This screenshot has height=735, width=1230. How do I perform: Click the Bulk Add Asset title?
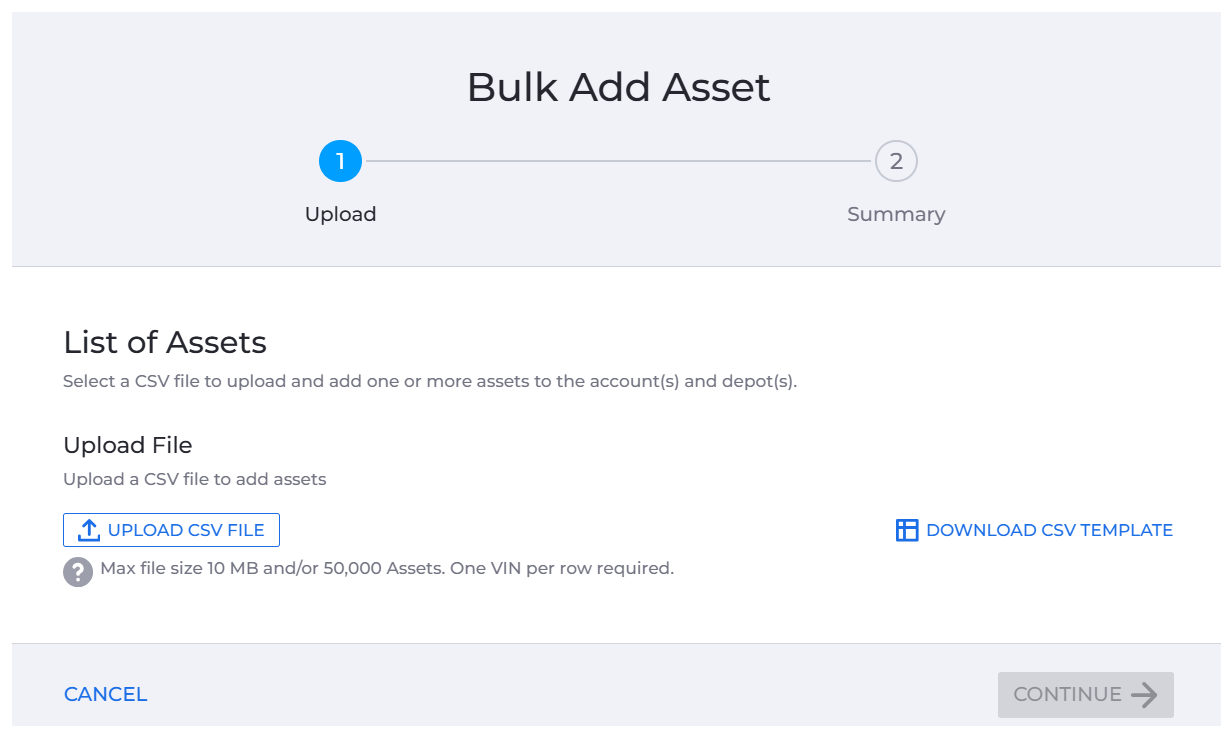coord(619,87)
